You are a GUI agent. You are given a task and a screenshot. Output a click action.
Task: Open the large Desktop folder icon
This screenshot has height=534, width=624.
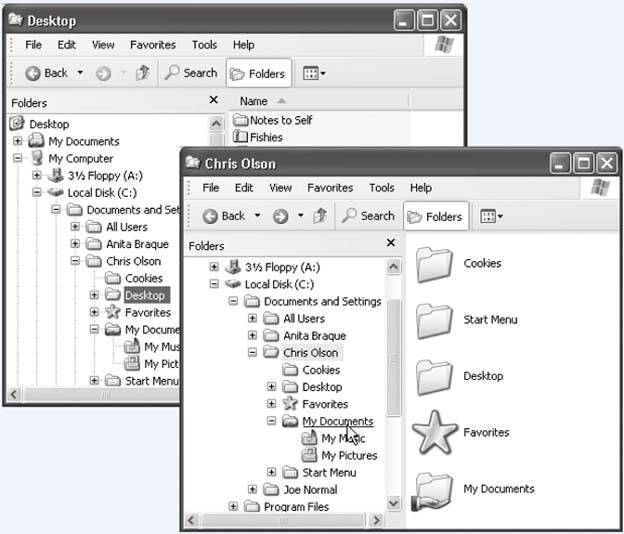(x=434, y=377)
